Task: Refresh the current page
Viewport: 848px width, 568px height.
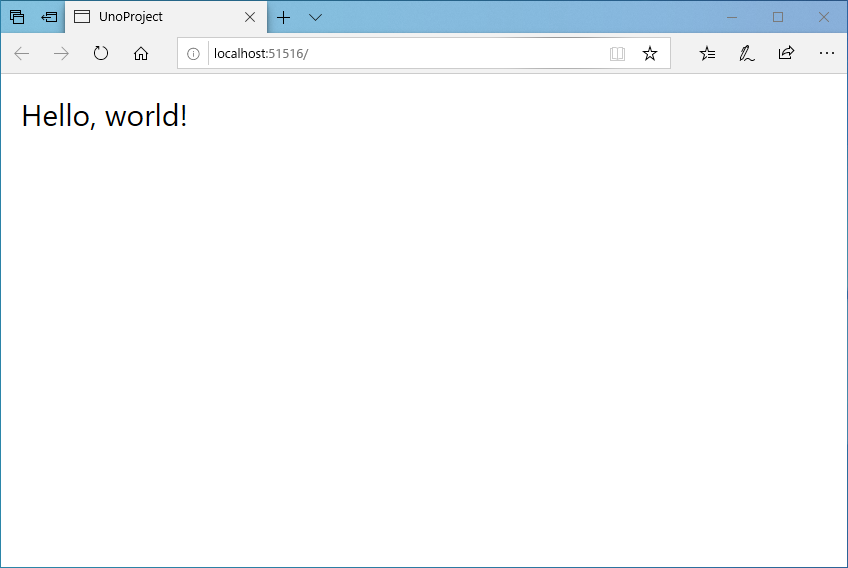Action: click(101, 54)
